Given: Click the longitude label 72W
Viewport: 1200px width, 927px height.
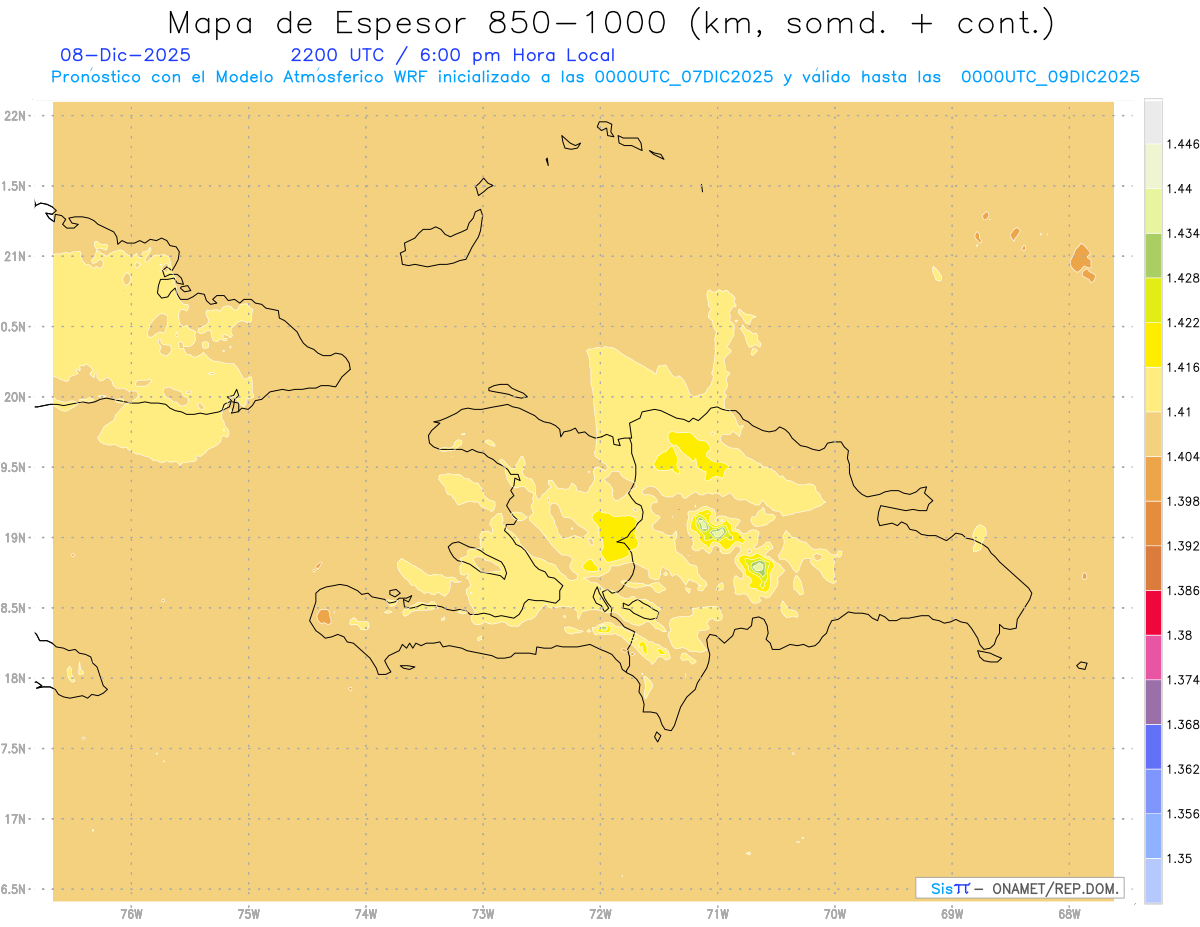Looking at the screenshot, I should click(600, 913).
